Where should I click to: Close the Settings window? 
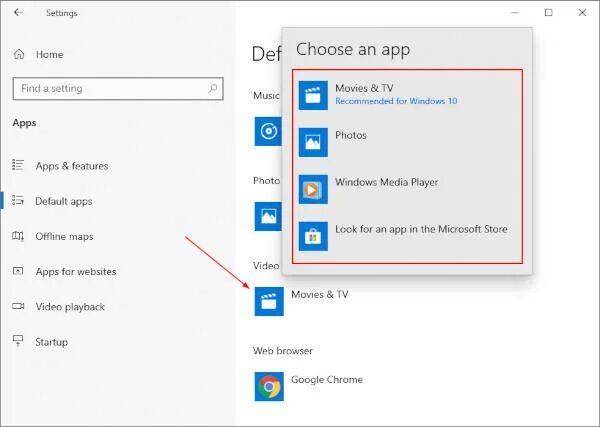(582, 13)
